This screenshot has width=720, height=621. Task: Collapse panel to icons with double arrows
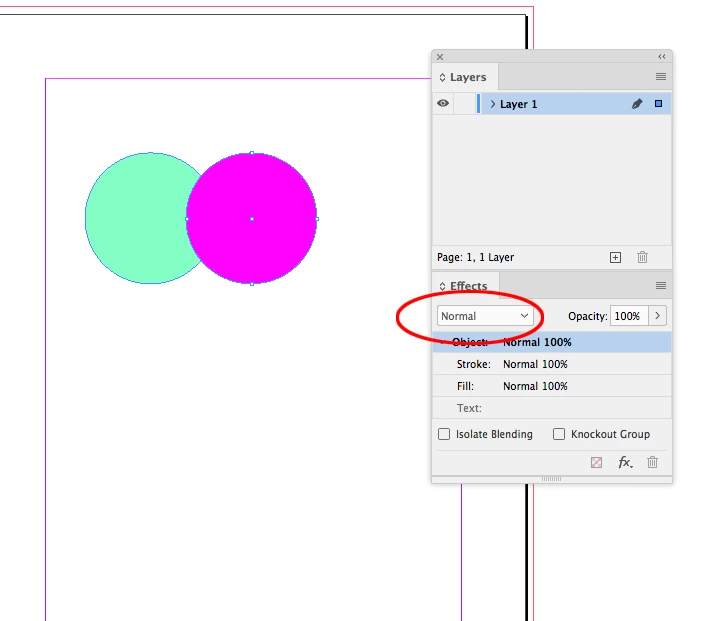pyautogui.click(x=662, y=56)
